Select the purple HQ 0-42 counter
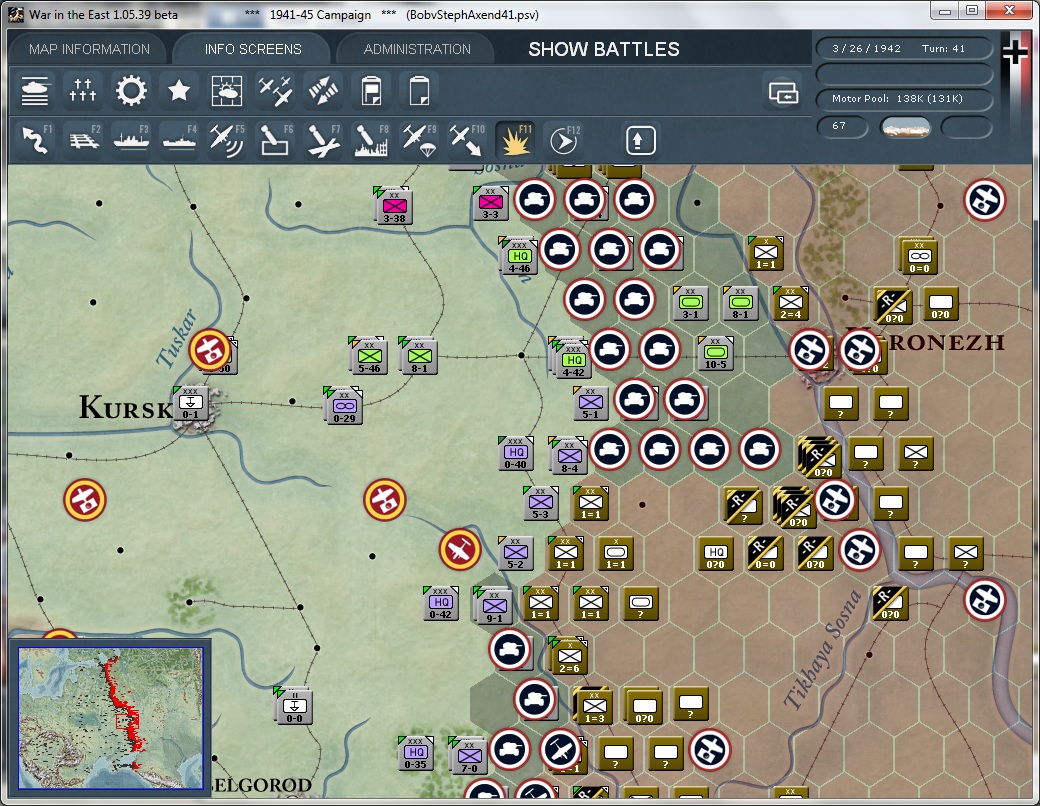1040x806 pixels. pyautogui.click(x=440, y=603)
